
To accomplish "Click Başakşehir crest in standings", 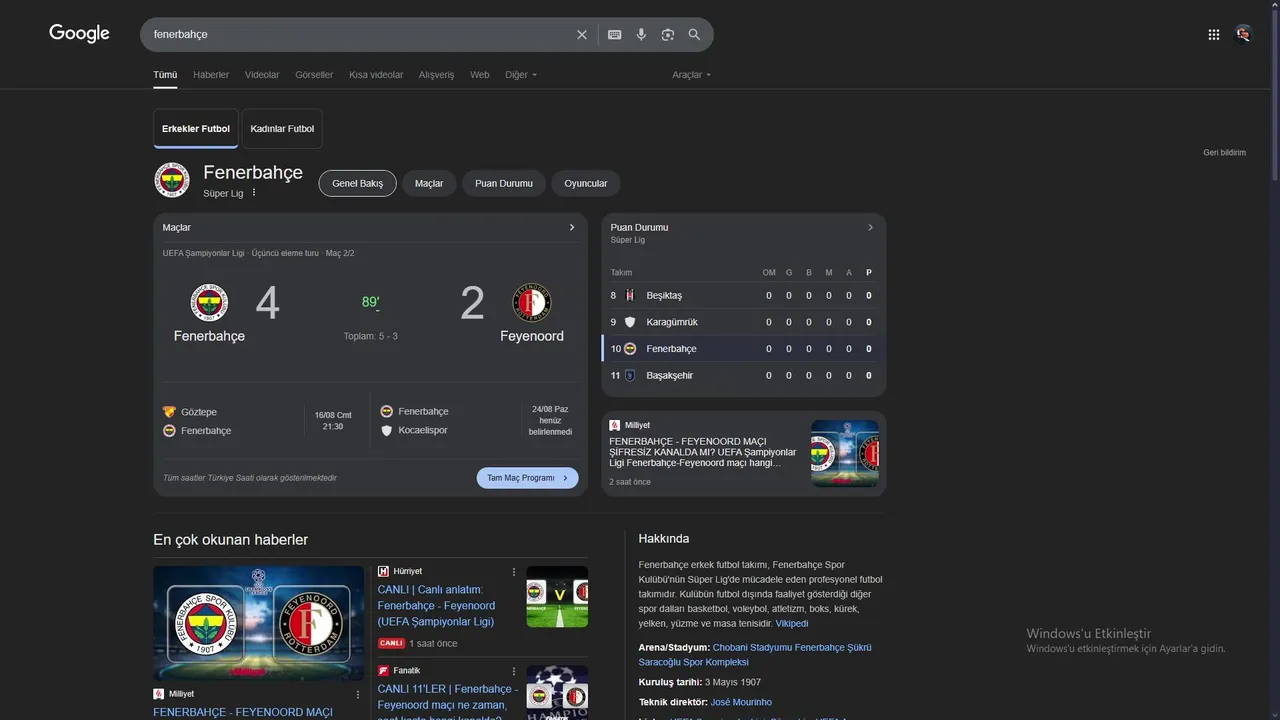I will pos(630,375).
